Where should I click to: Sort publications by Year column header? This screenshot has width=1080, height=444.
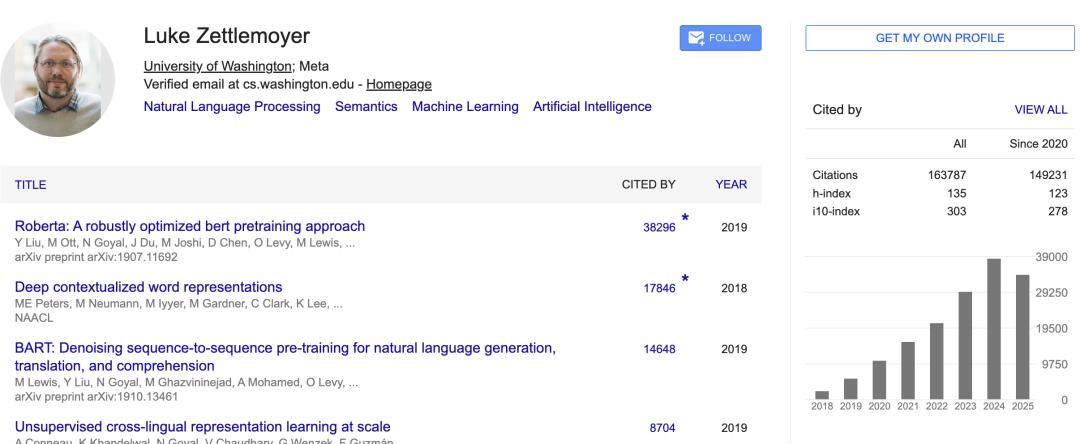point(731,184)
